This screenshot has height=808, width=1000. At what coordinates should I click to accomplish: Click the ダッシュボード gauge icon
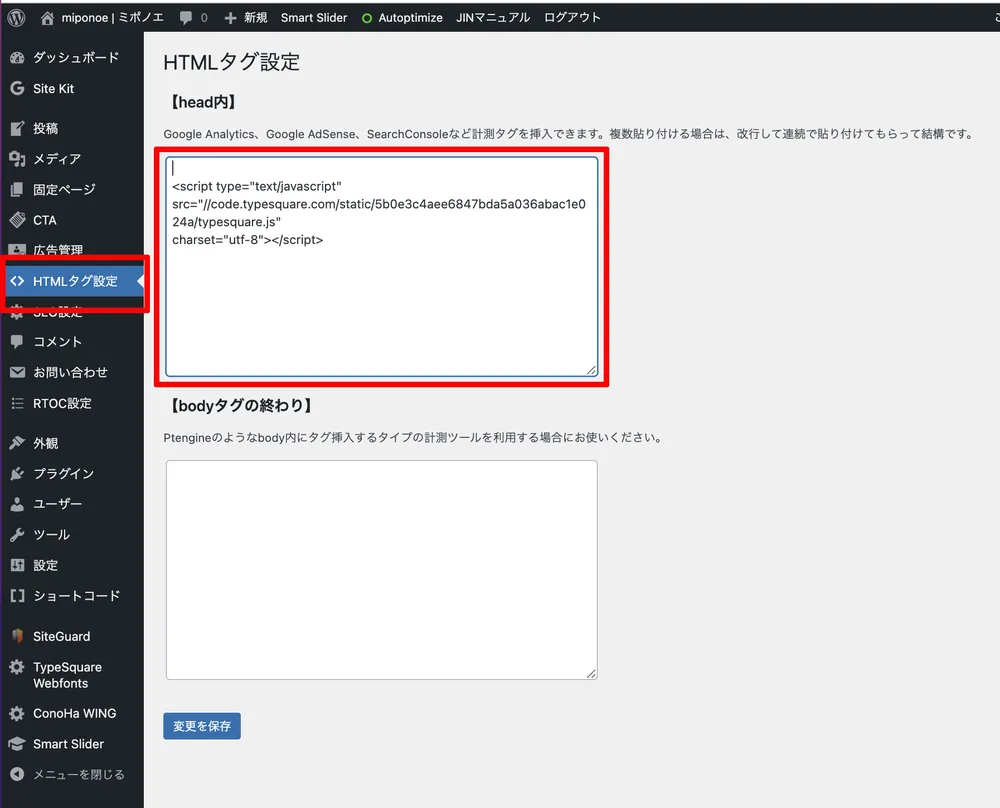(17, 57)
